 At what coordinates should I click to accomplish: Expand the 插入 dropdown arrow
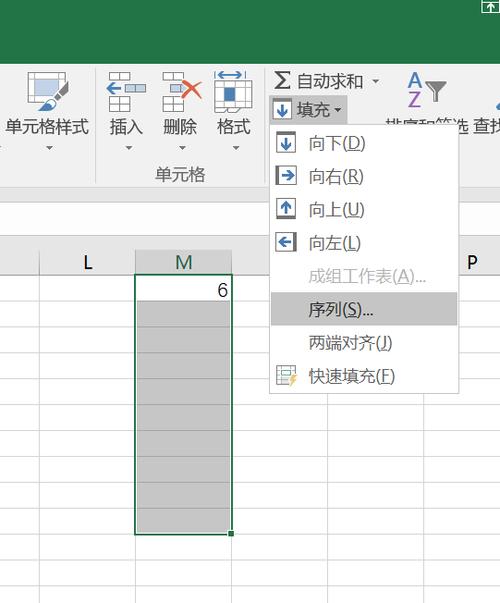click(129, 148)
